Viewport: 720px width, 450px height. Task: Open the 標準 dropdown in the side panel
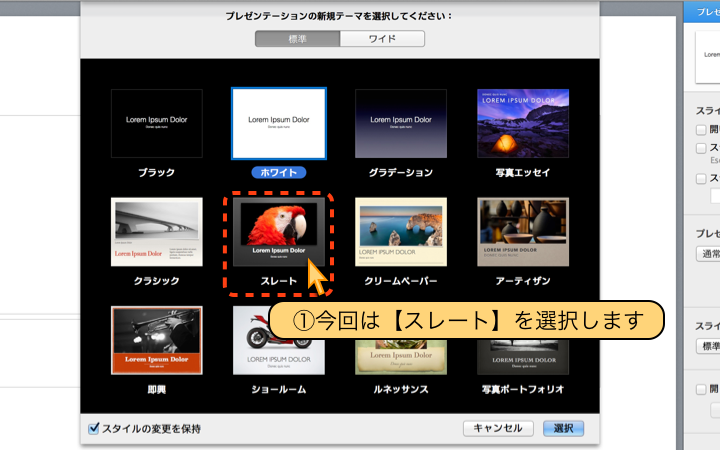tap(708, 346)
